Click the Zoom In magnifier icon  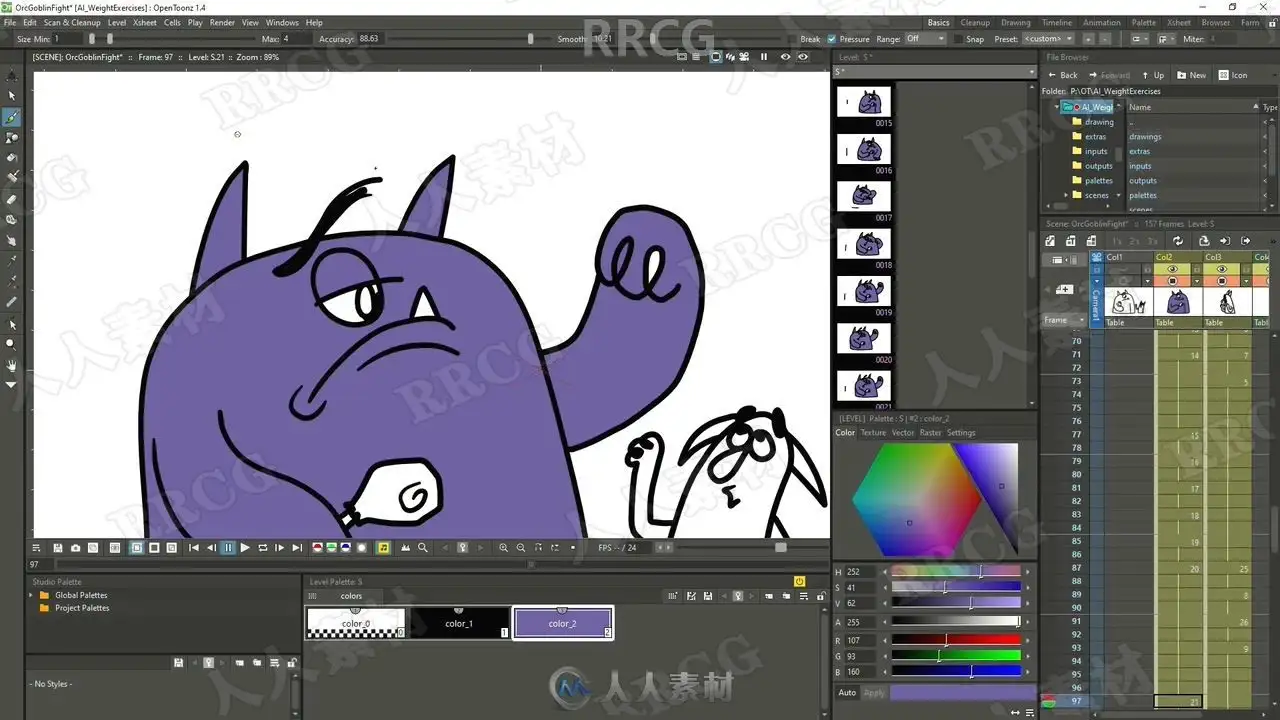(x=503, y=548)
